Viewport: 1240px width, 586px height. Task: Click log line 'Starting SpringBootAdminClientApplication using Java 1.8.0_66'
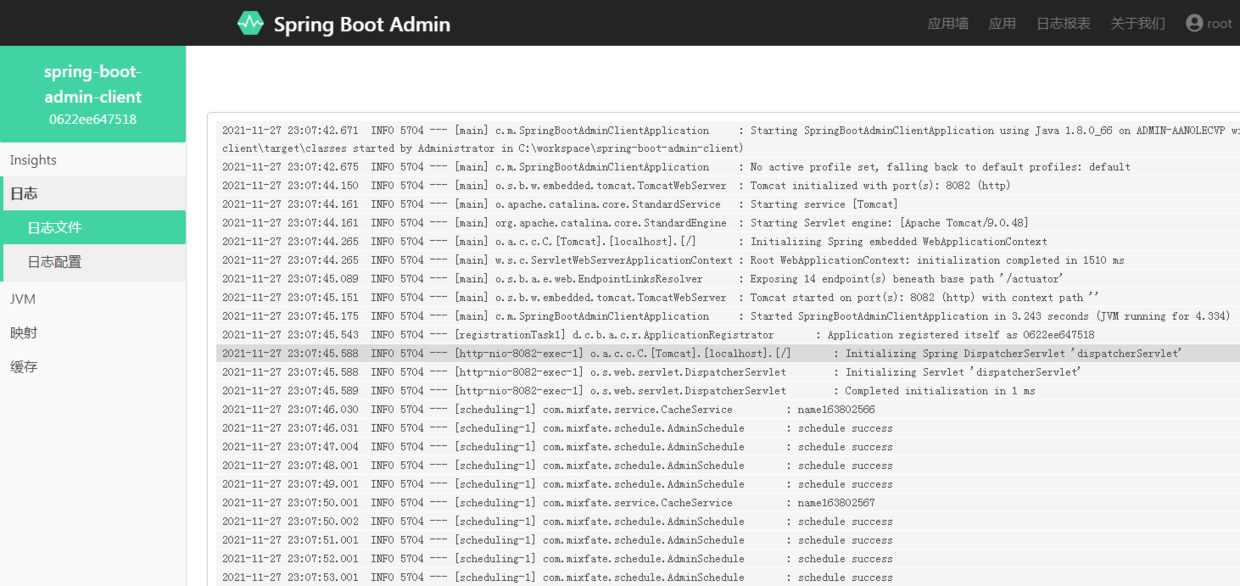coord(728,139)
